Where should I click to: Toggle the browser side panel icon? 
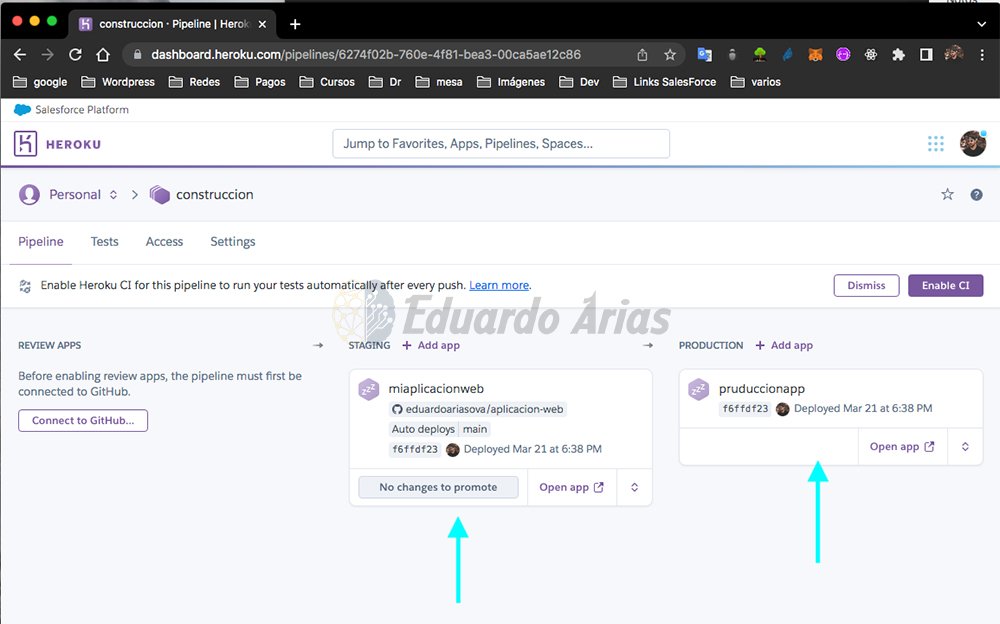coord(926,55)
